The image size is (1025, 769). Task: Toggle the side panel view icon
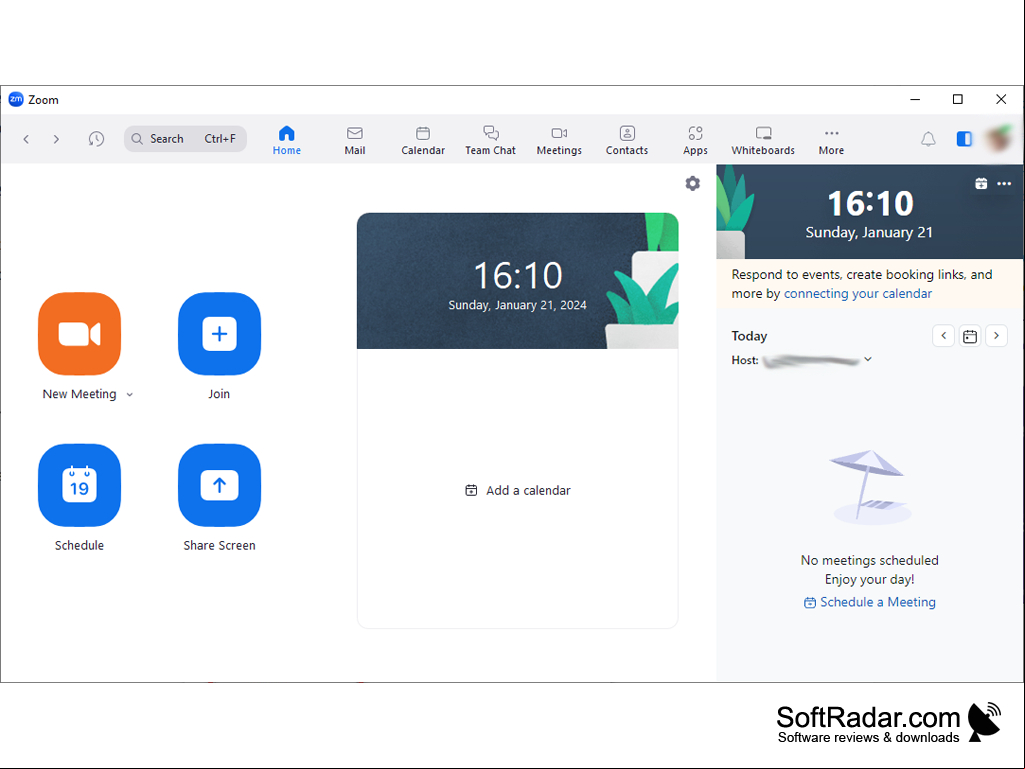point(964,139)
